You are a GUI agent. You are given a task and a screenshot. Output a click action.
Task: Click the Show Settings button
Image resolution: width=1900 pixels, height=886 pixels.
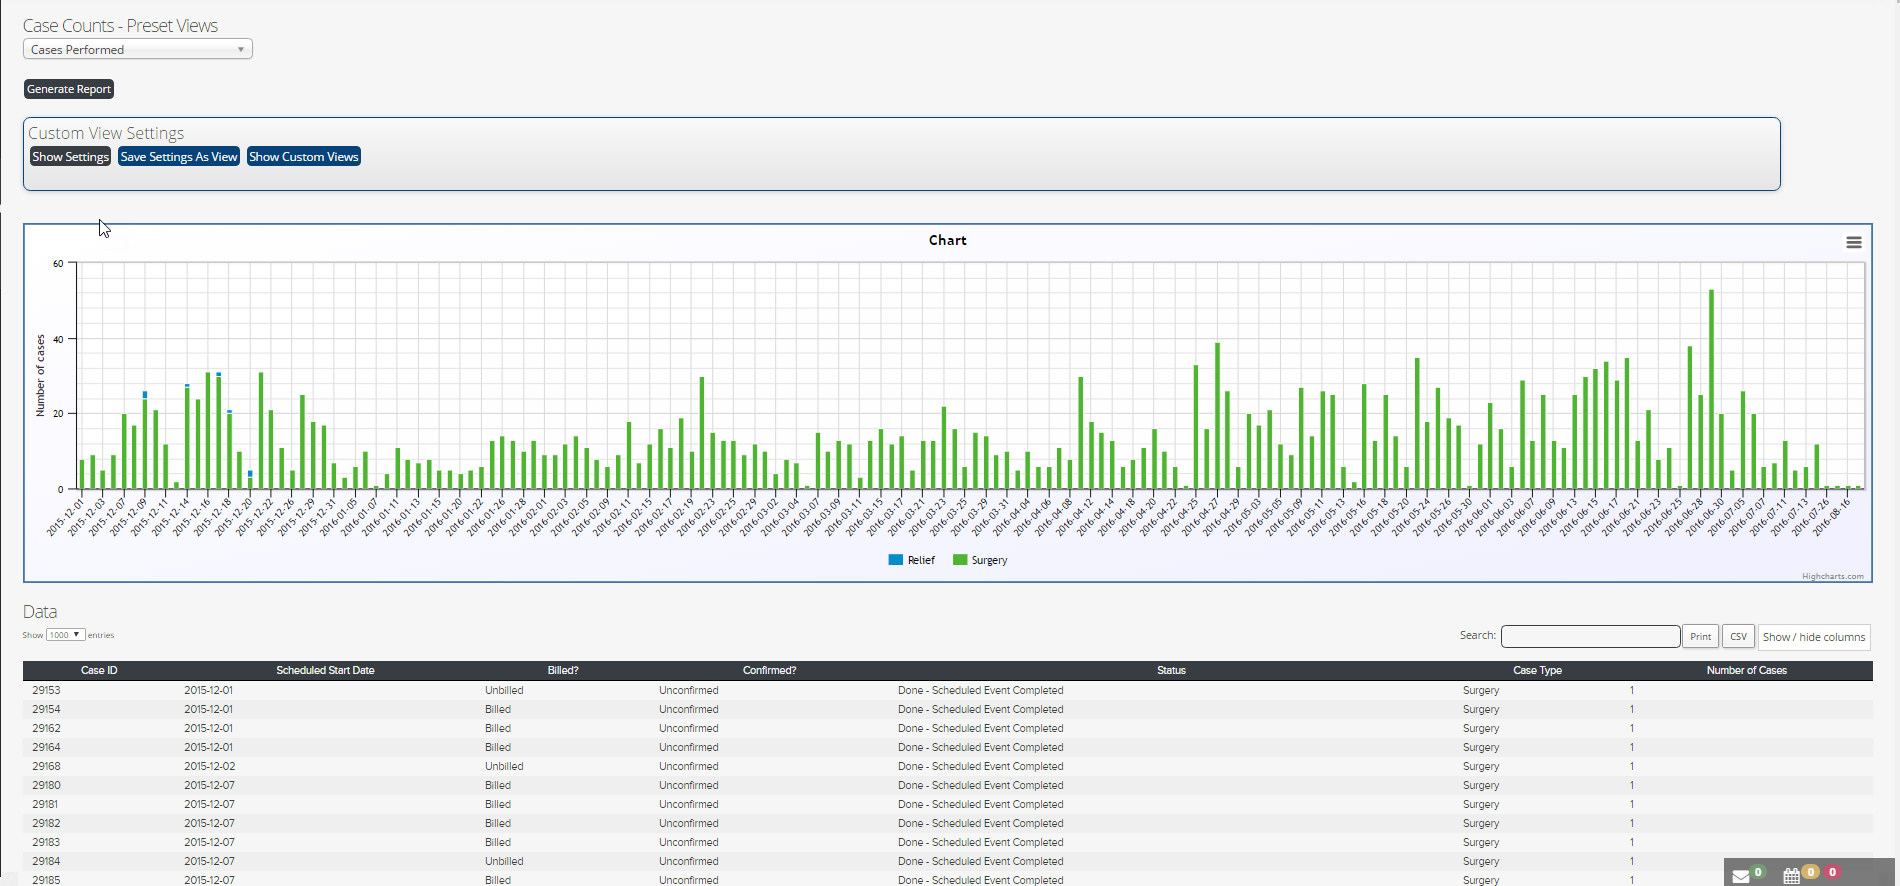point(70,157)
